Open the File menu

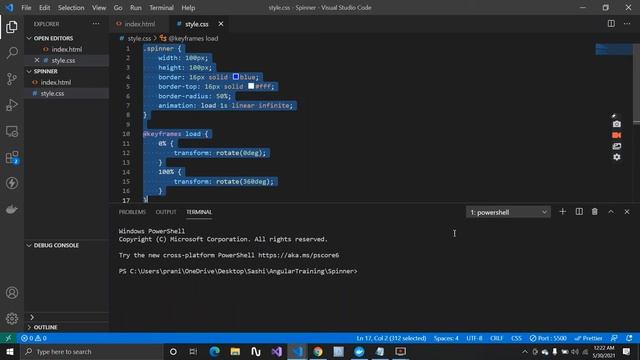(x=26, y=7)
